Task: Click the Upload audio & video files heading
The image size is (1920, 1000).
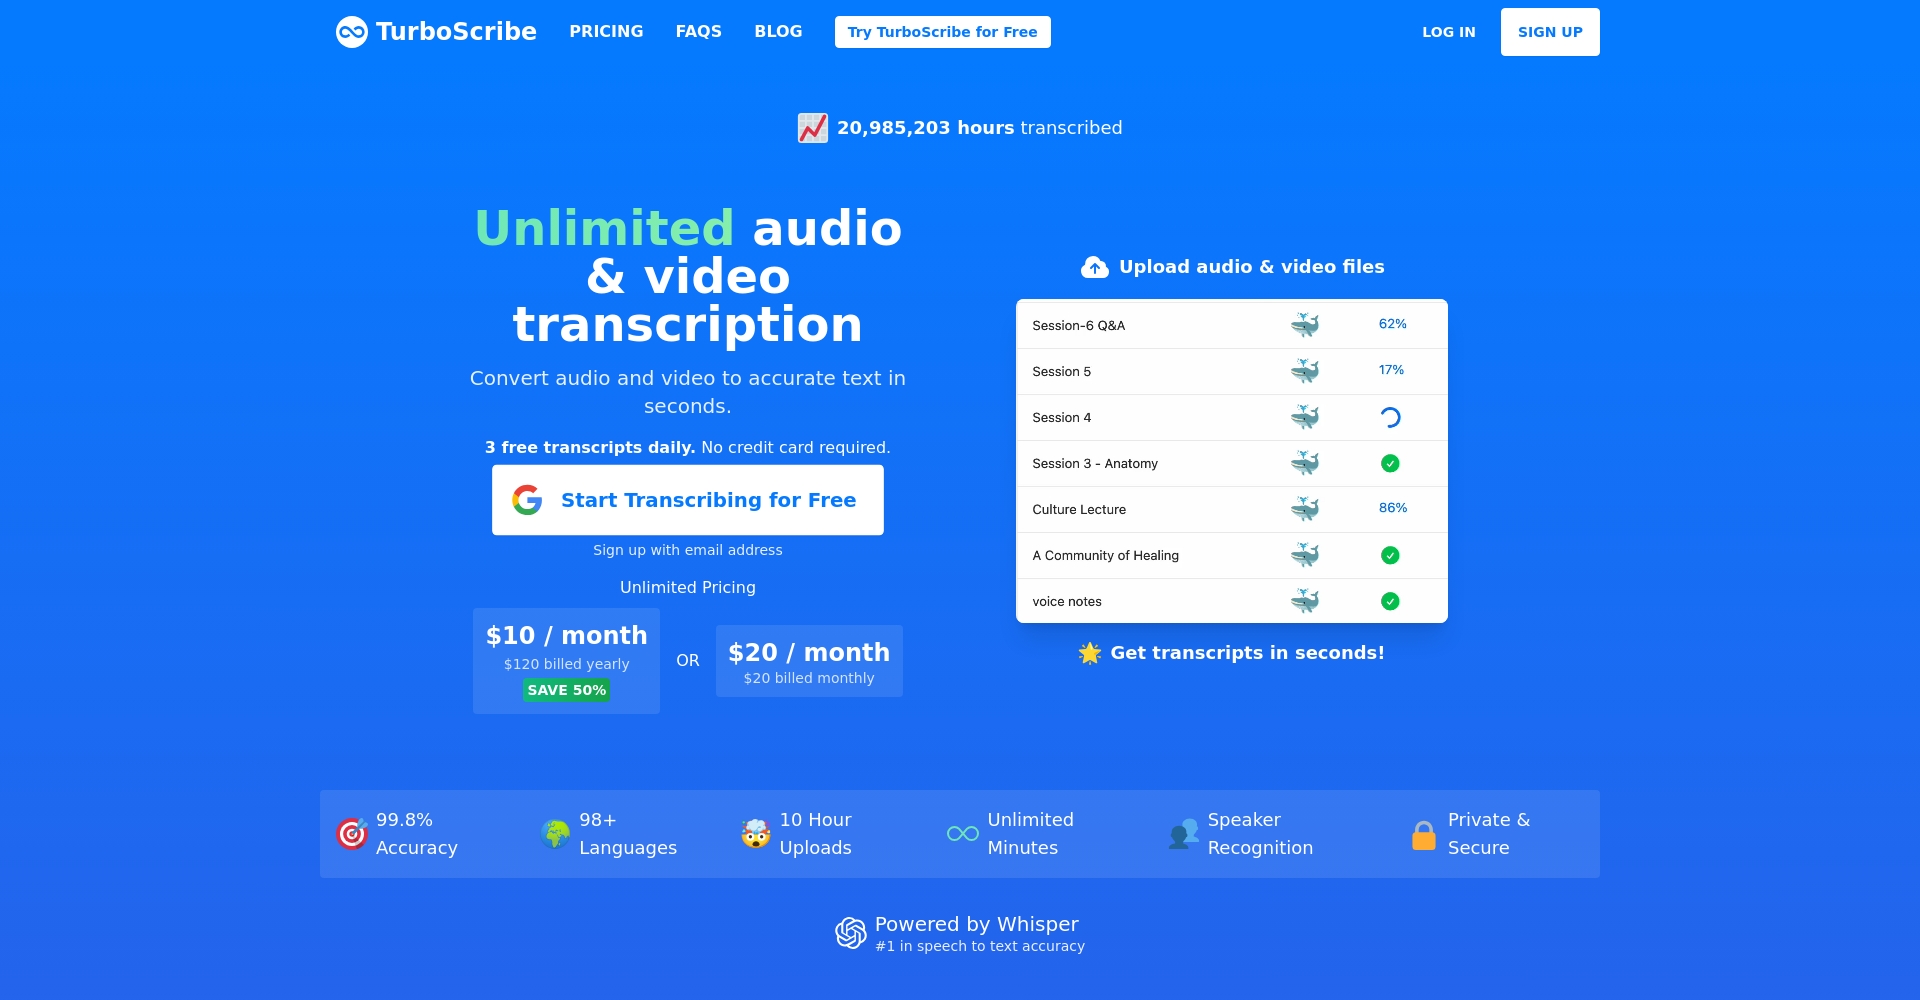Action: [x=1251, y=267]
